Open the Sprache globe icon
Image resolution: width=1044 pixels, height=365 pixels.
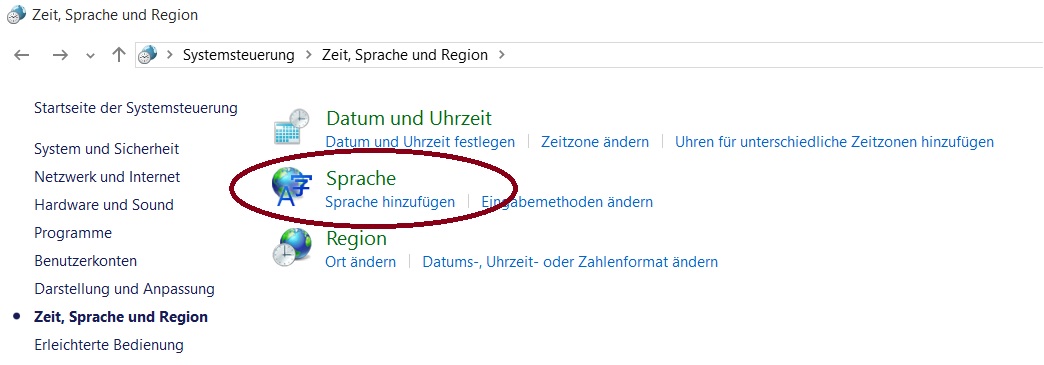tap(292, 186)
